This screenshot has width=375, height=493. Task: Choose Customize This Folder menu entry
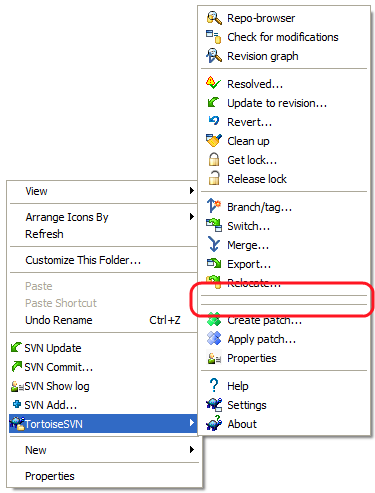(83, 260)
